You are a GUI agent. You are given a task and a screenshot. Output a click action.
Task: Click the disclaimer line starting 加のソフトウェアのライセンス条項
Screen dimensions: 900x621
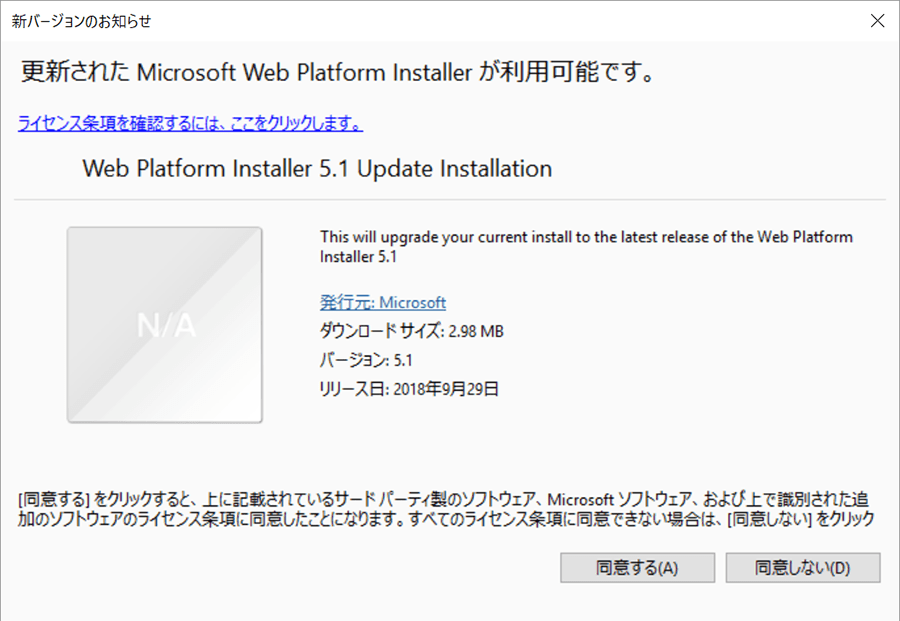pos(446,519)
